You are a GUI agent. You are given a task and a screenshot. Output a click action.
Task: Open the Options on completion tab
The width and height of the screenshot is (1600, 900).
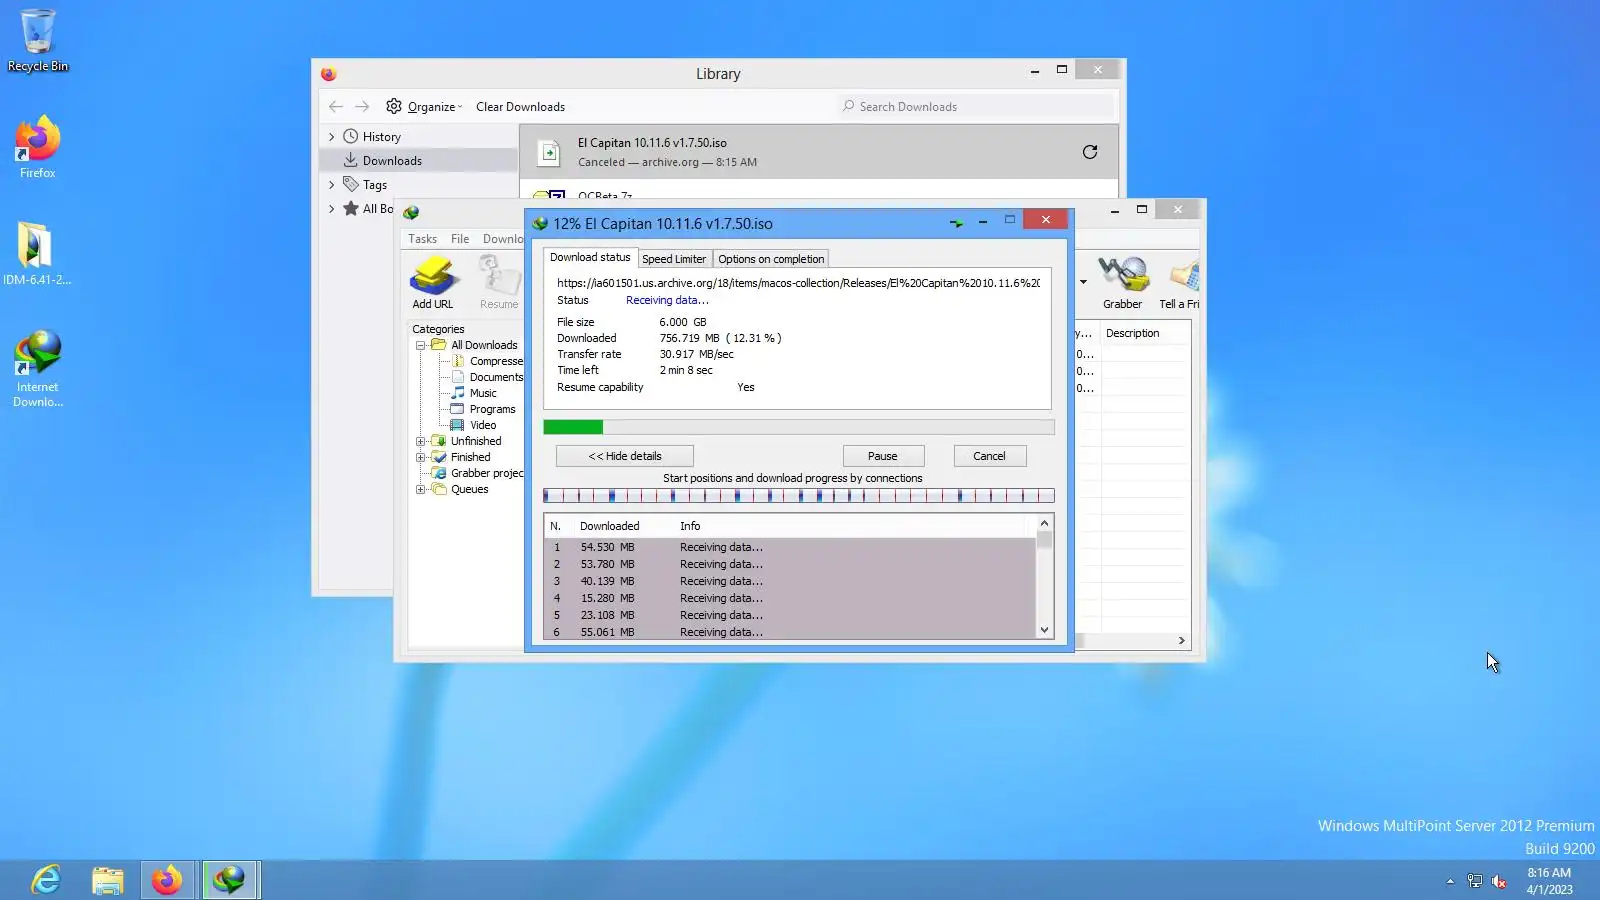coord(771,259)
